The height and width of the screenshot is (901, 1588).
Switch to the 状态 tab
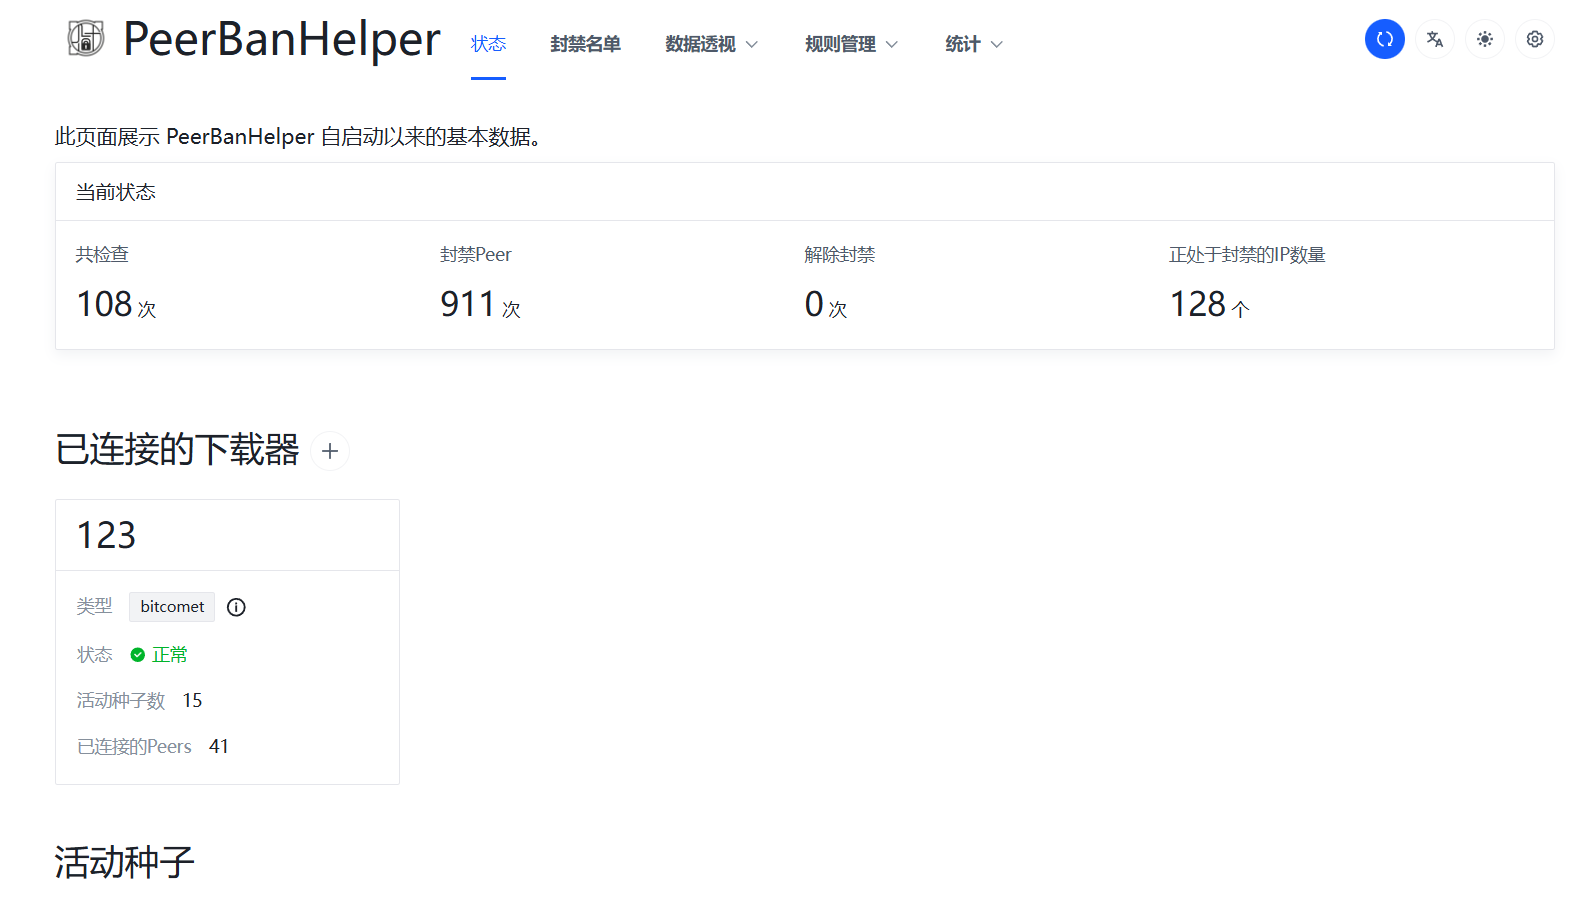coord(488,44)
